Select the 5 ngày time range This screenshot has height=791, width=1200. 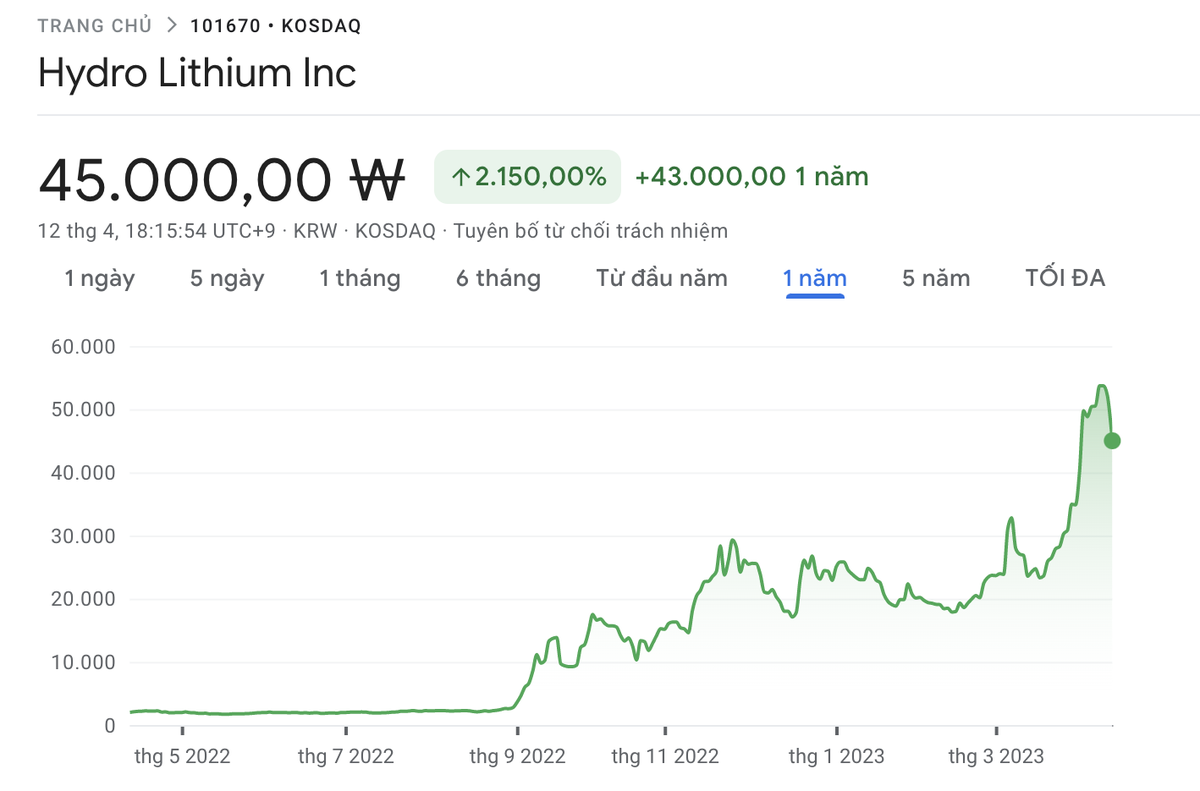point(226,278)
